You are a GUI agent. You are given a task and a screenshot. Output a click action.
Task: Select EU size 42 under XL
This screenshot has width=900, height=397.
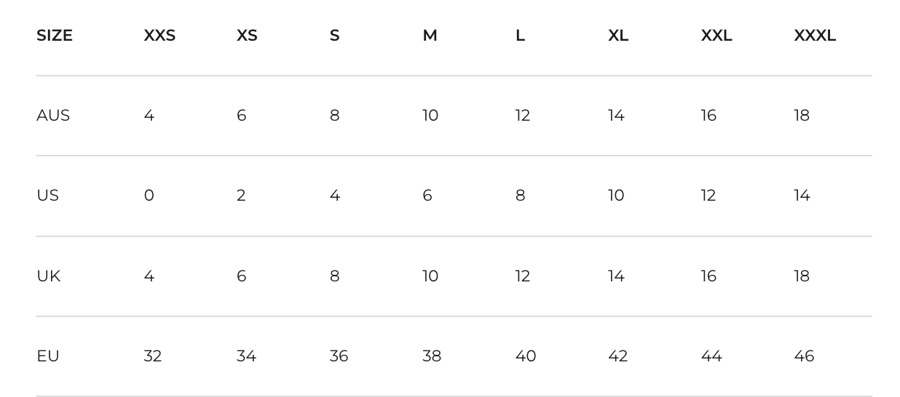tap(618, 356)
